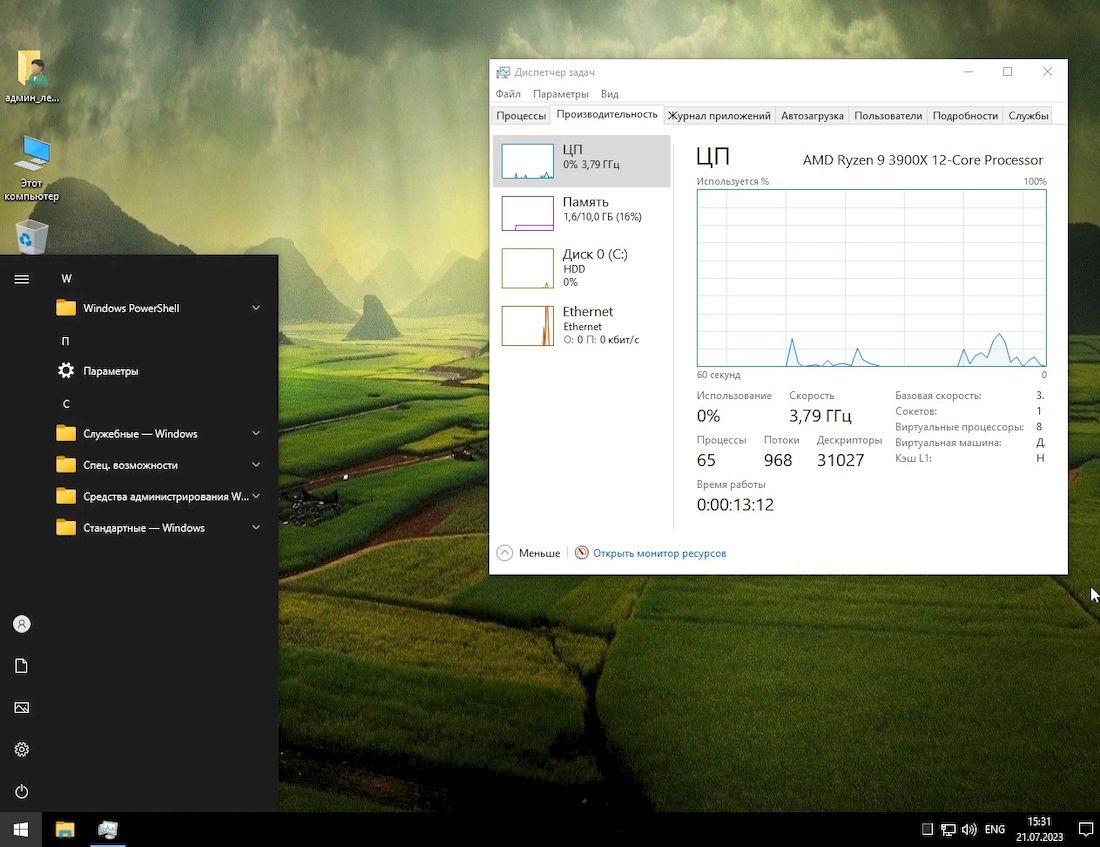Expand the Windows PowerShell chevron

pyautogui.click(x=256, y=308)
